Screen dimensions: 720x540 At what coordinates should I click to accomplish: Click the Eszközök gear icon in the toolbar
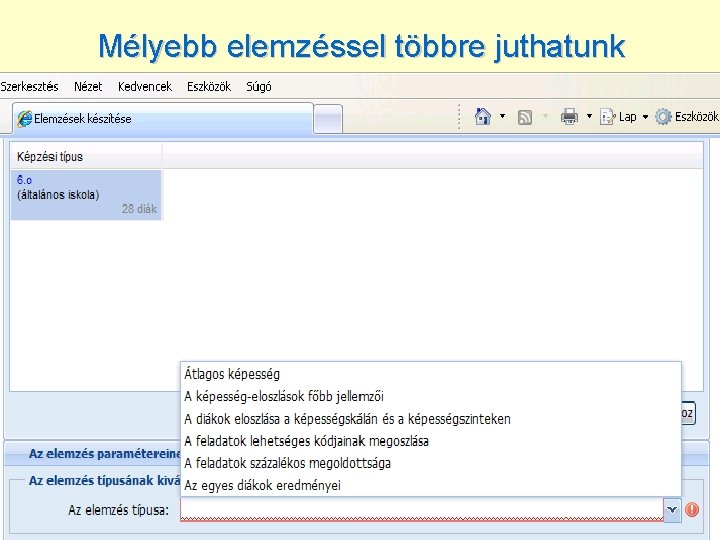pyautogui.click(x=663, y=117)
